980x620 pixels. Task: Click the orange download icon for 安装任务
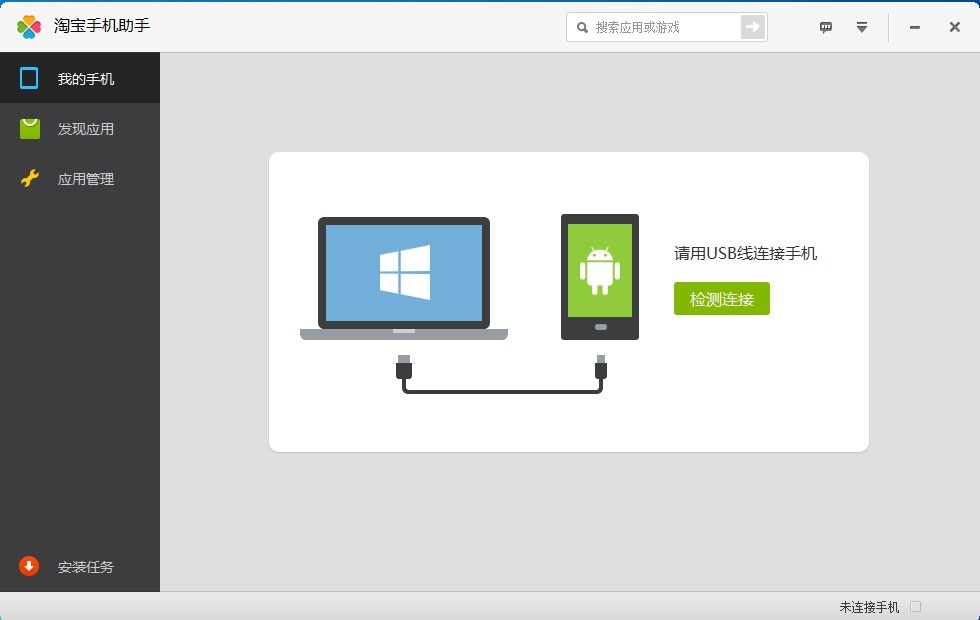29,566
